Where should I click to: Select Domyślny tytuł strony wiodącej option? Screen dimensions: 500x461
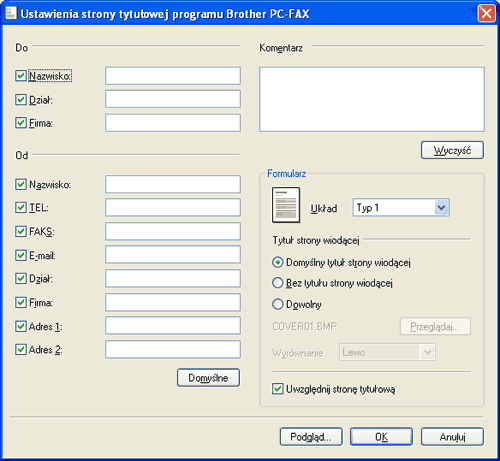point(277,262)
